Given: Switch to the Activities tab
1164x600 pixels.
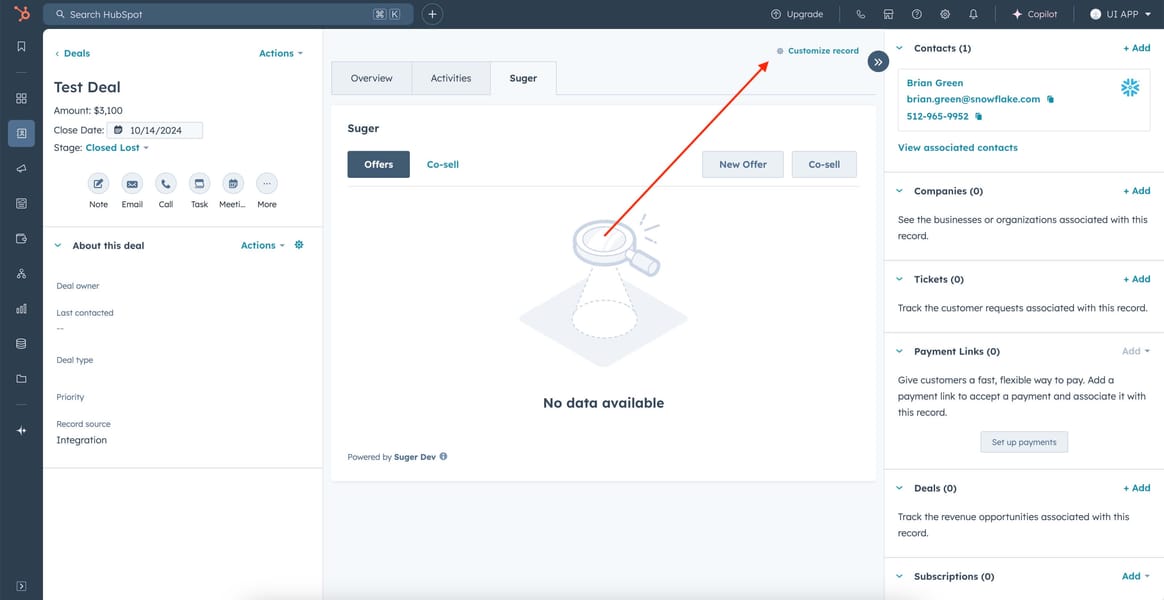Looking at the screenshot, I should tap(450, 78).
